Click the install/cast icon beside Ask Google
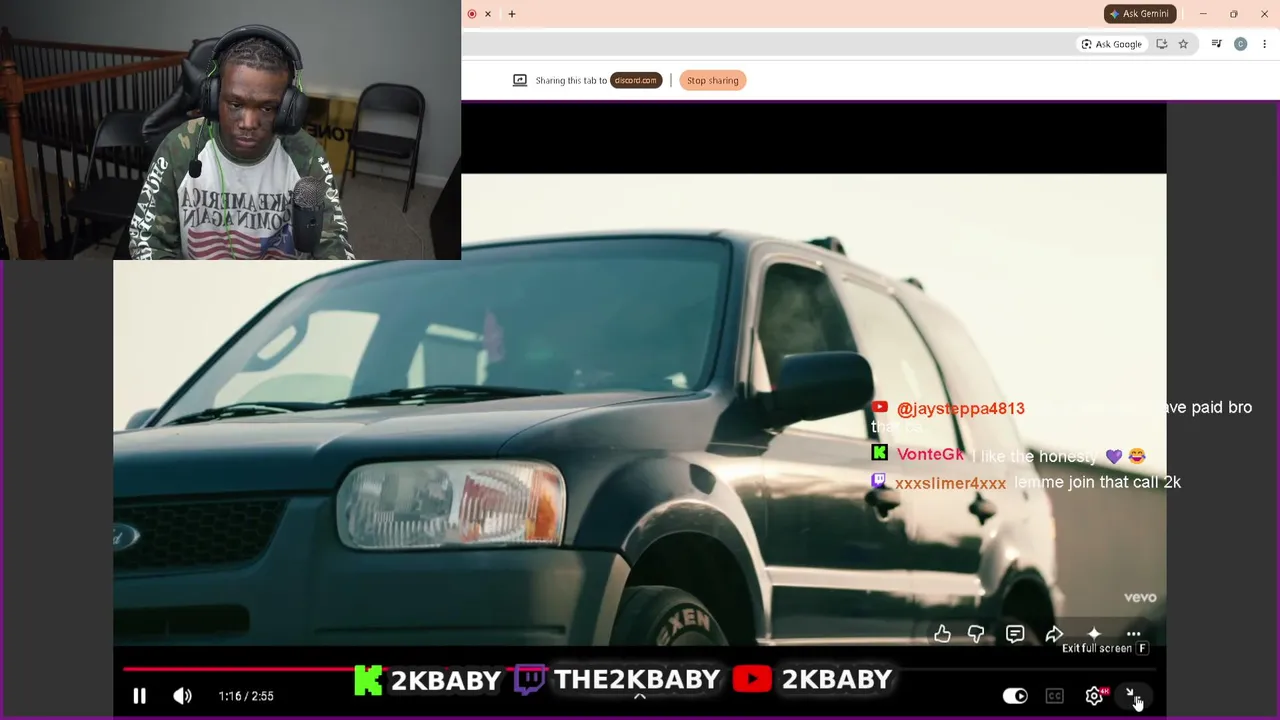This screenshot has height=720, width=1280. click(1161, 44)
